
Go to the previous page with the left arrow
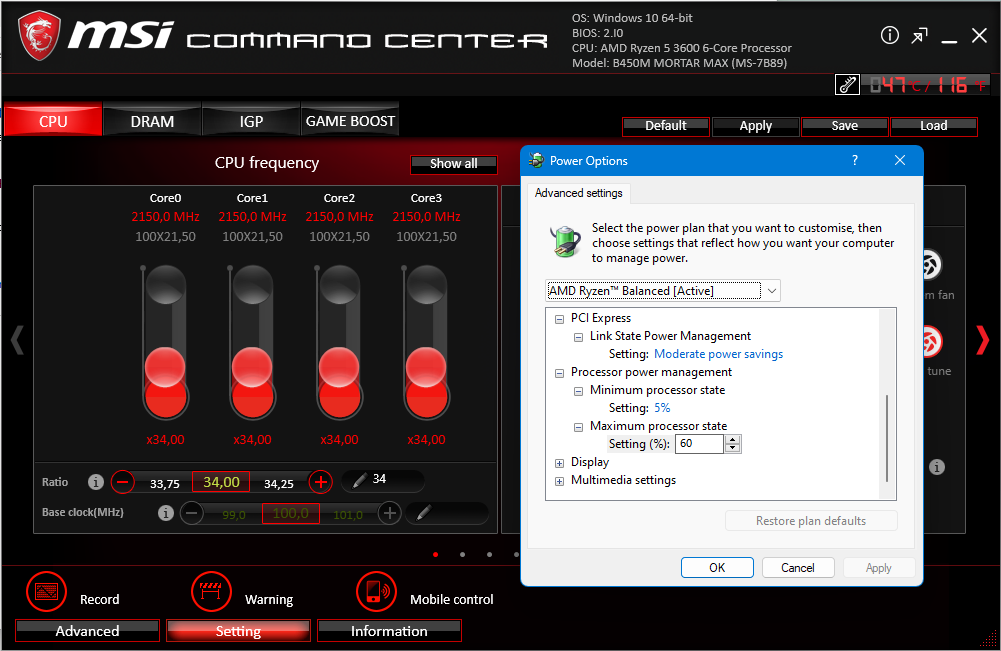(17, 340)
